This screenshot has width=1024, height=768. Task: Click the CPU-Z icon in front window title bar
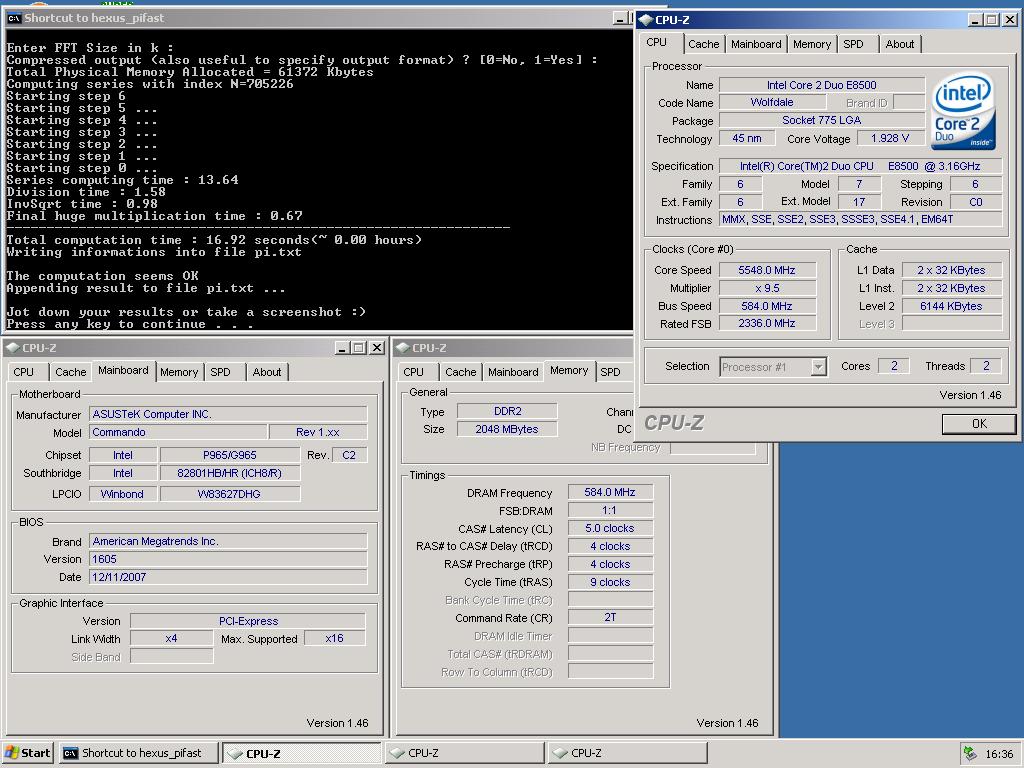tap(645, 20)
